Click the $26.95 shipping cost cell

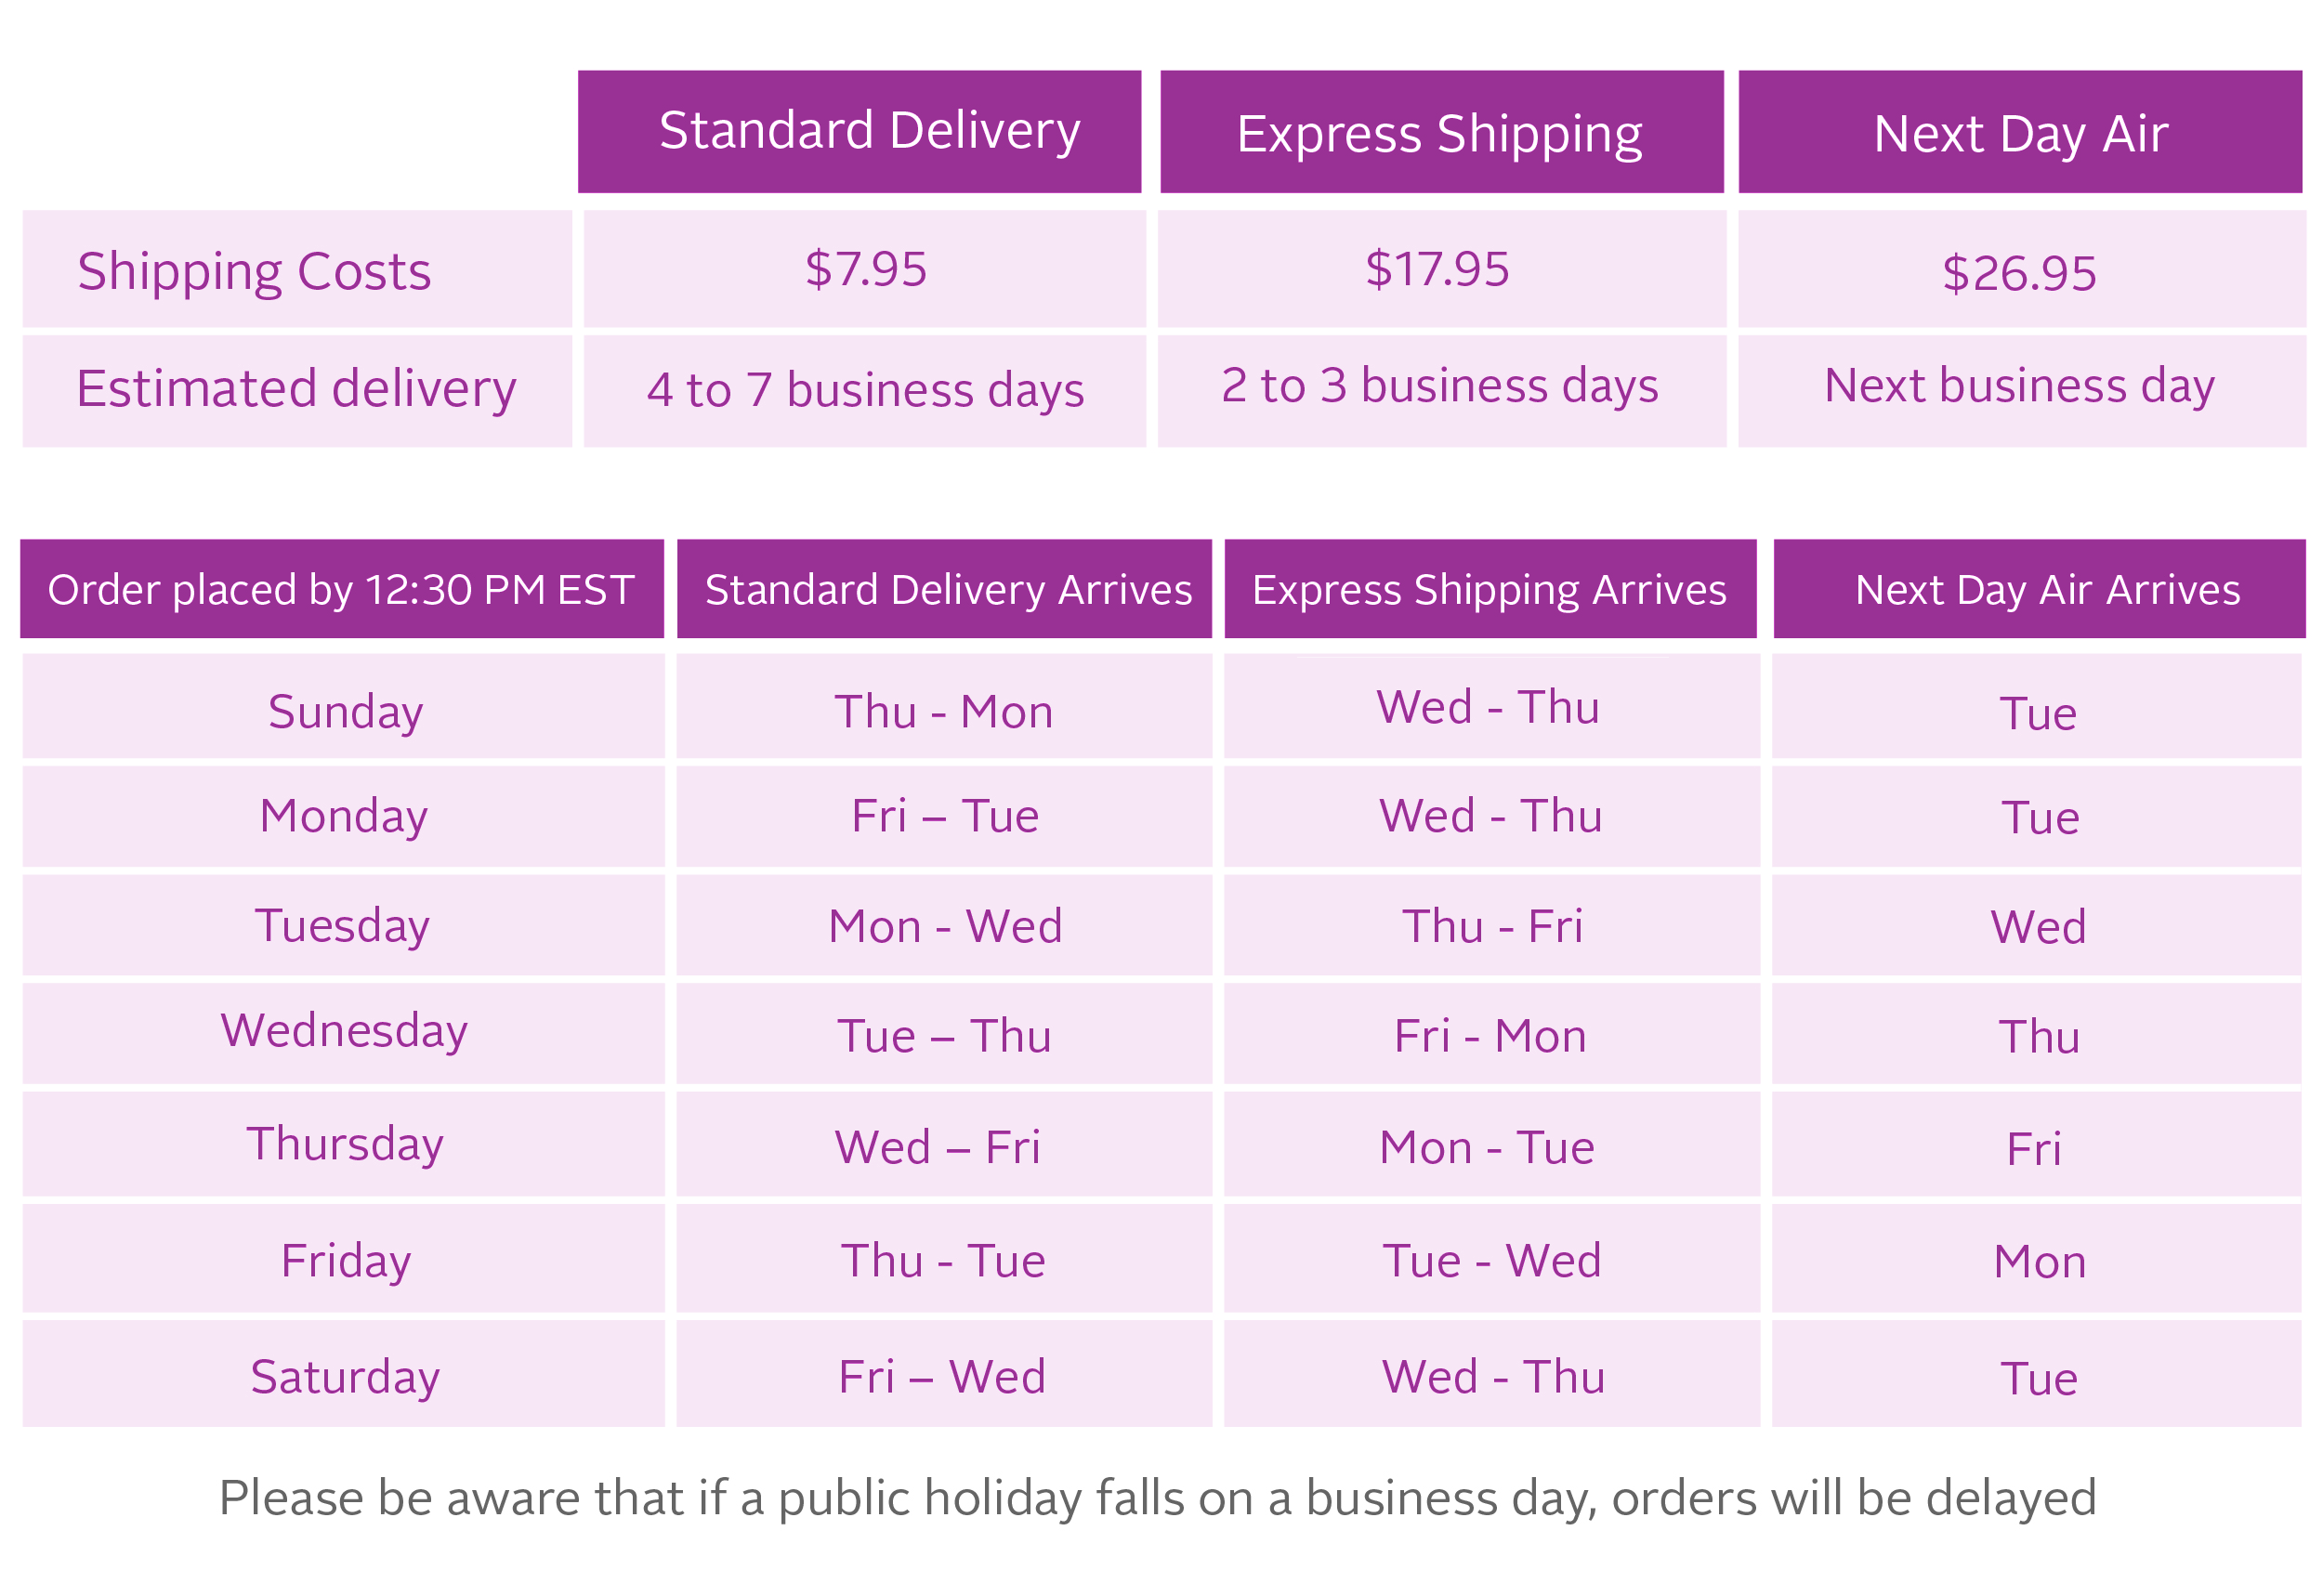tap(2018, 273)
